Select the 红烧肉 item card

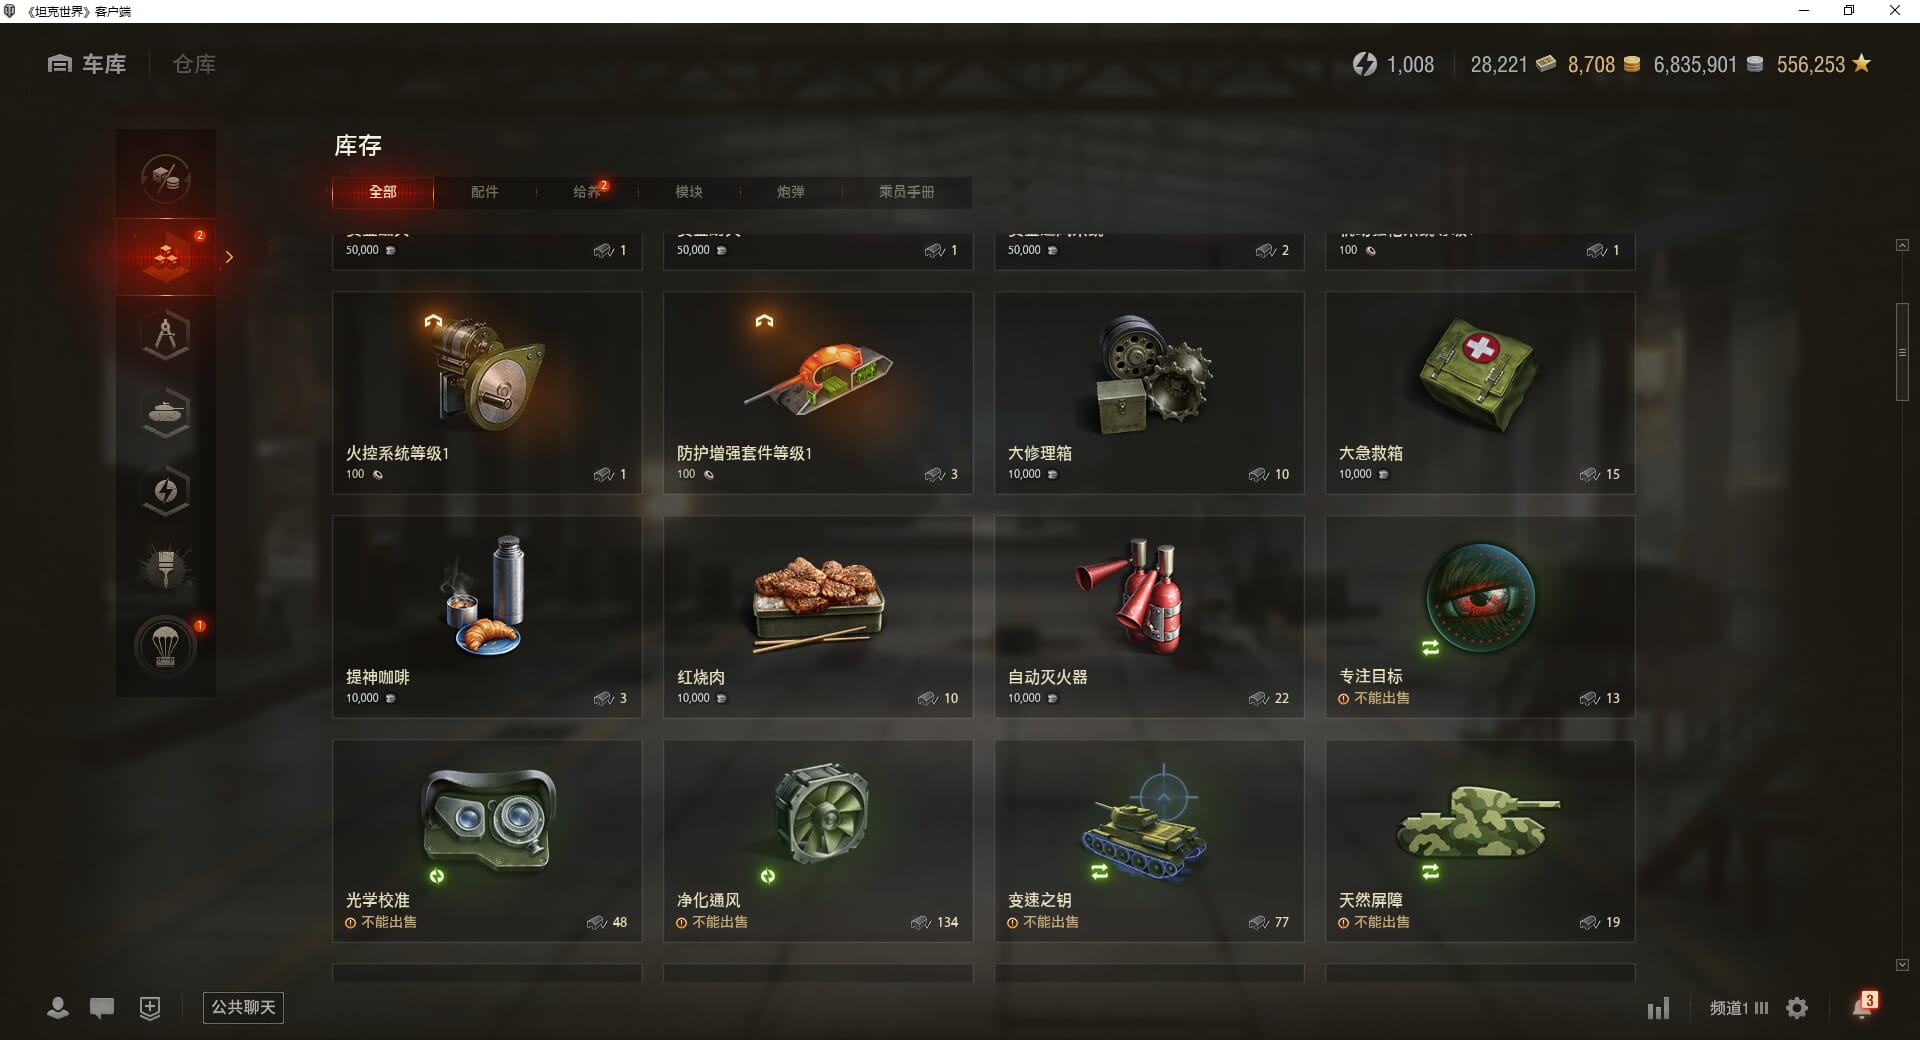pos(818,616)
